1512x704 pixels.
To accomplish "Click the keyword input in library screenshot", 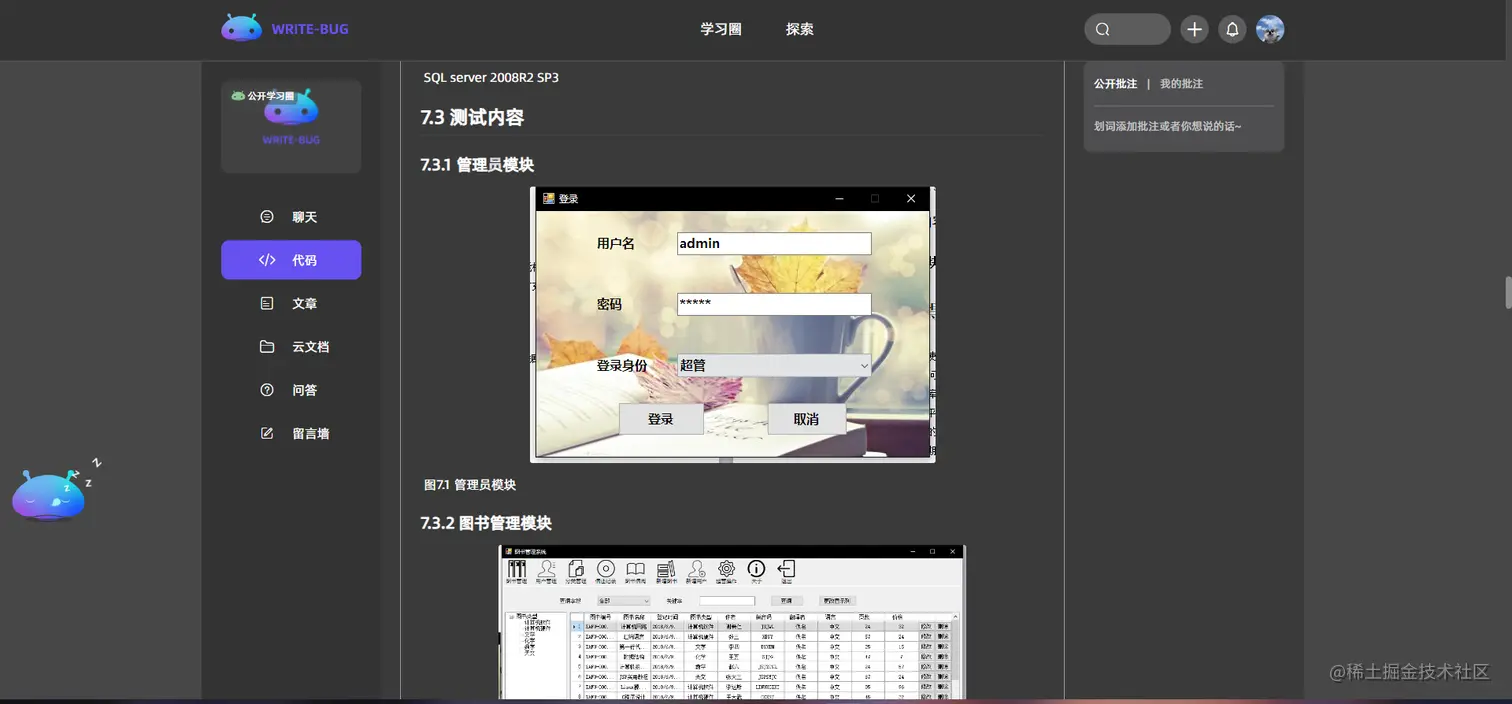I will (x=727, y=601).
